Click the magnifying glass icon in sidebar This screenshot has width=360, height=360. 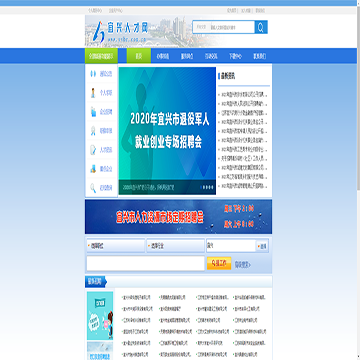point(93,188)
